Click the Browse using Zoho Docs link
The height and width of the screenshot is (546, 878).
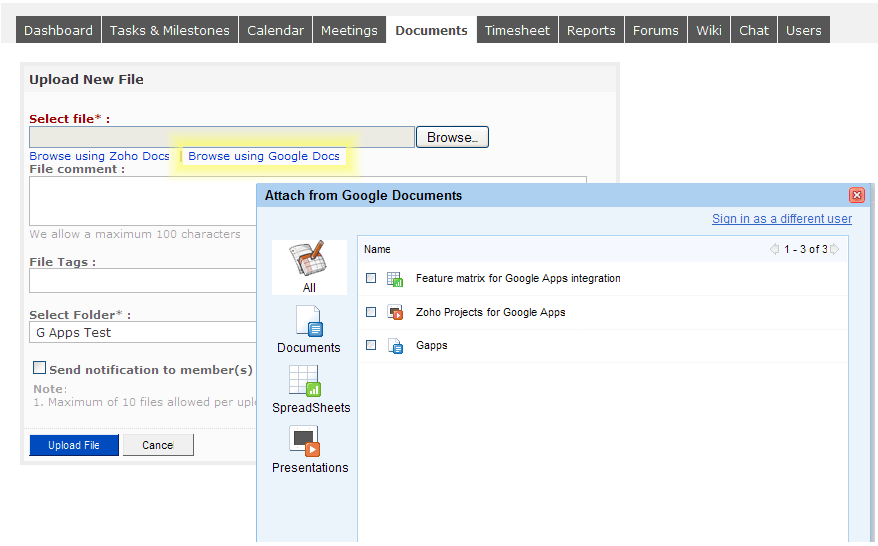click(x=100, y=156)
